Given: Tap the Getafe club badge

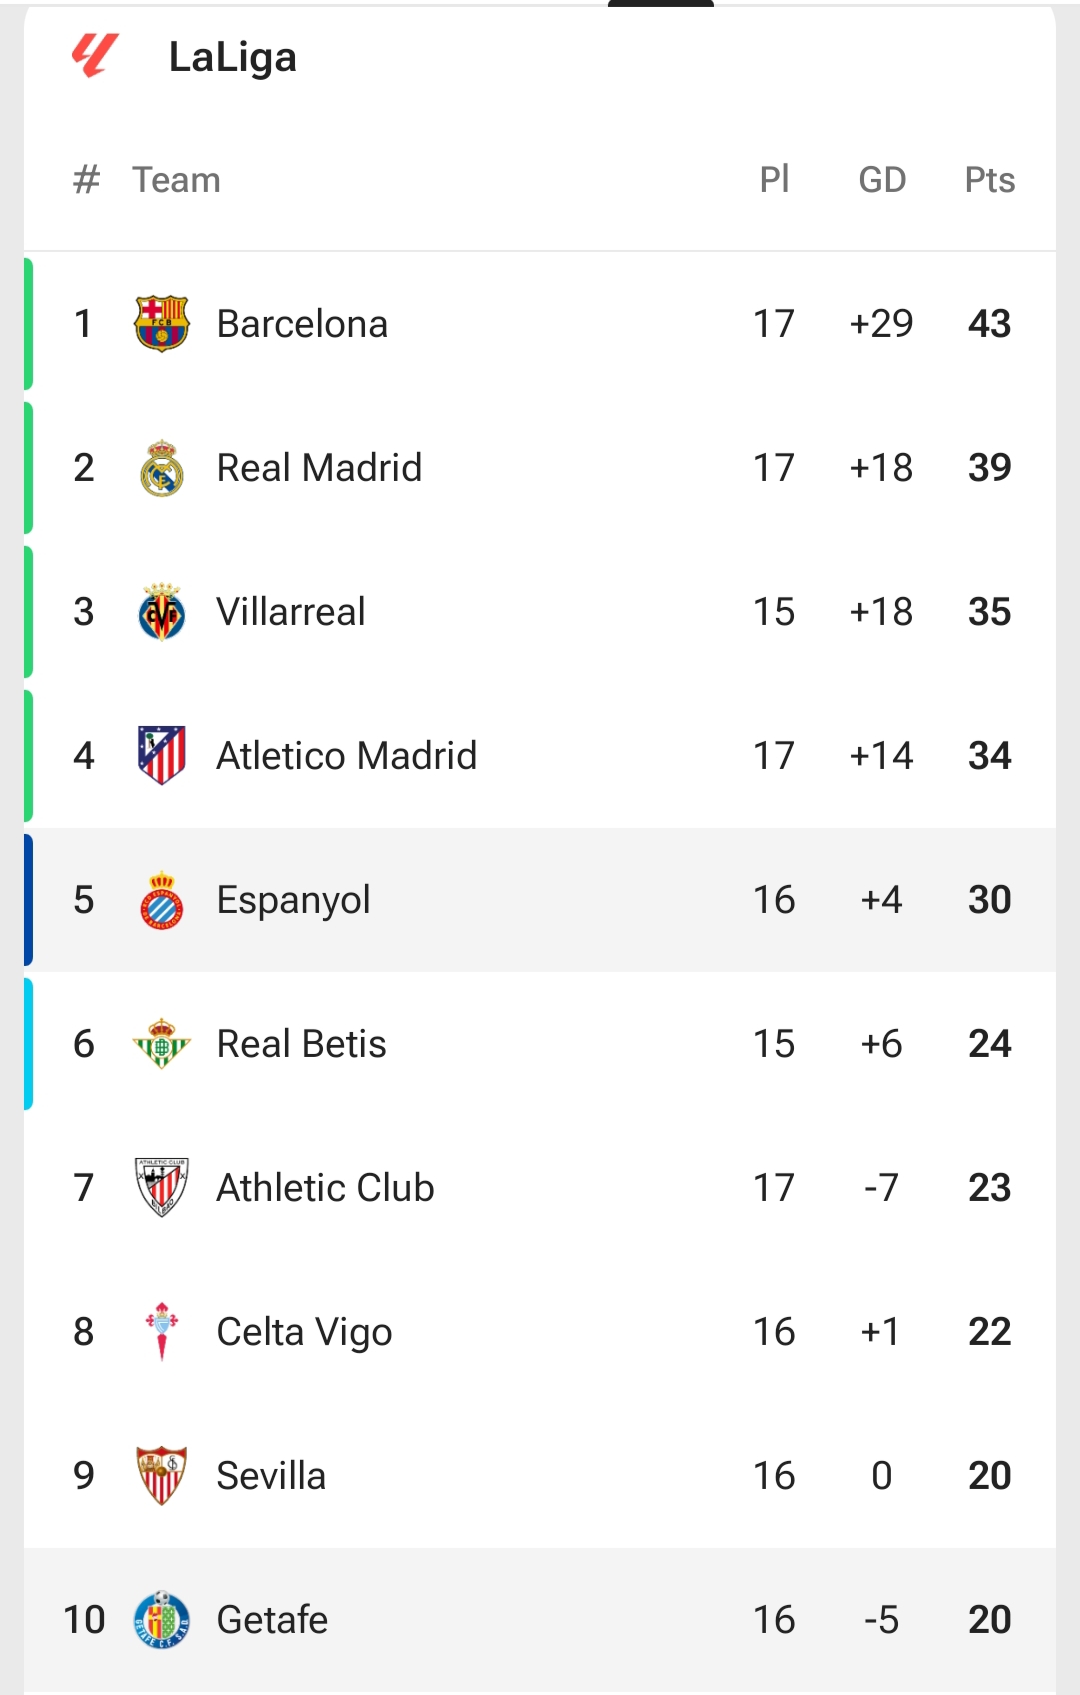Looking at the screenshot, I should point(161,1619).
